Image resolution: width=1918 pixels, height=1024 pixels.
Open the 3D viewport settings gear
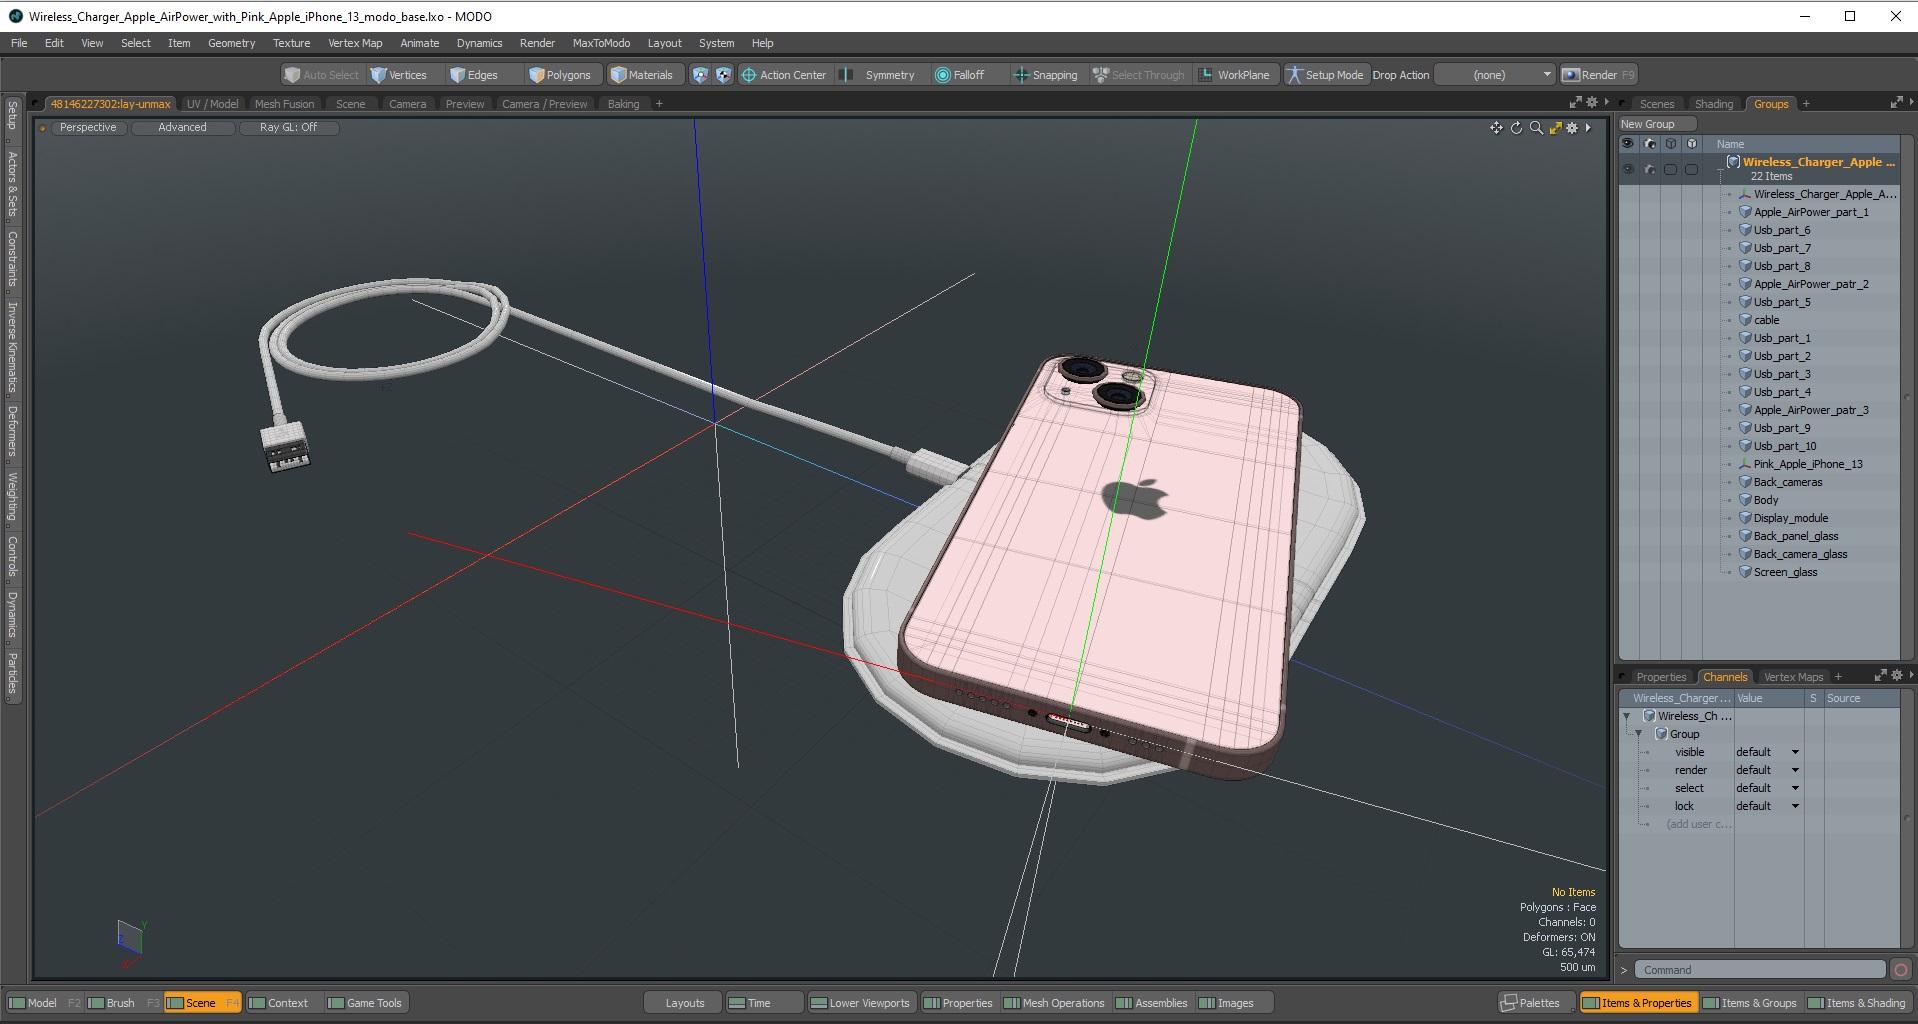pyautogui.click(x=1572, y=128)
